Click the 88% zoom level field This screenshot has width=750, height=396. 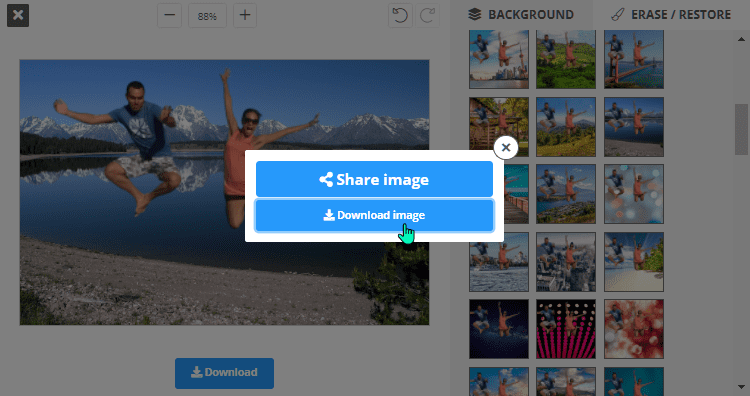coord(207,16)
